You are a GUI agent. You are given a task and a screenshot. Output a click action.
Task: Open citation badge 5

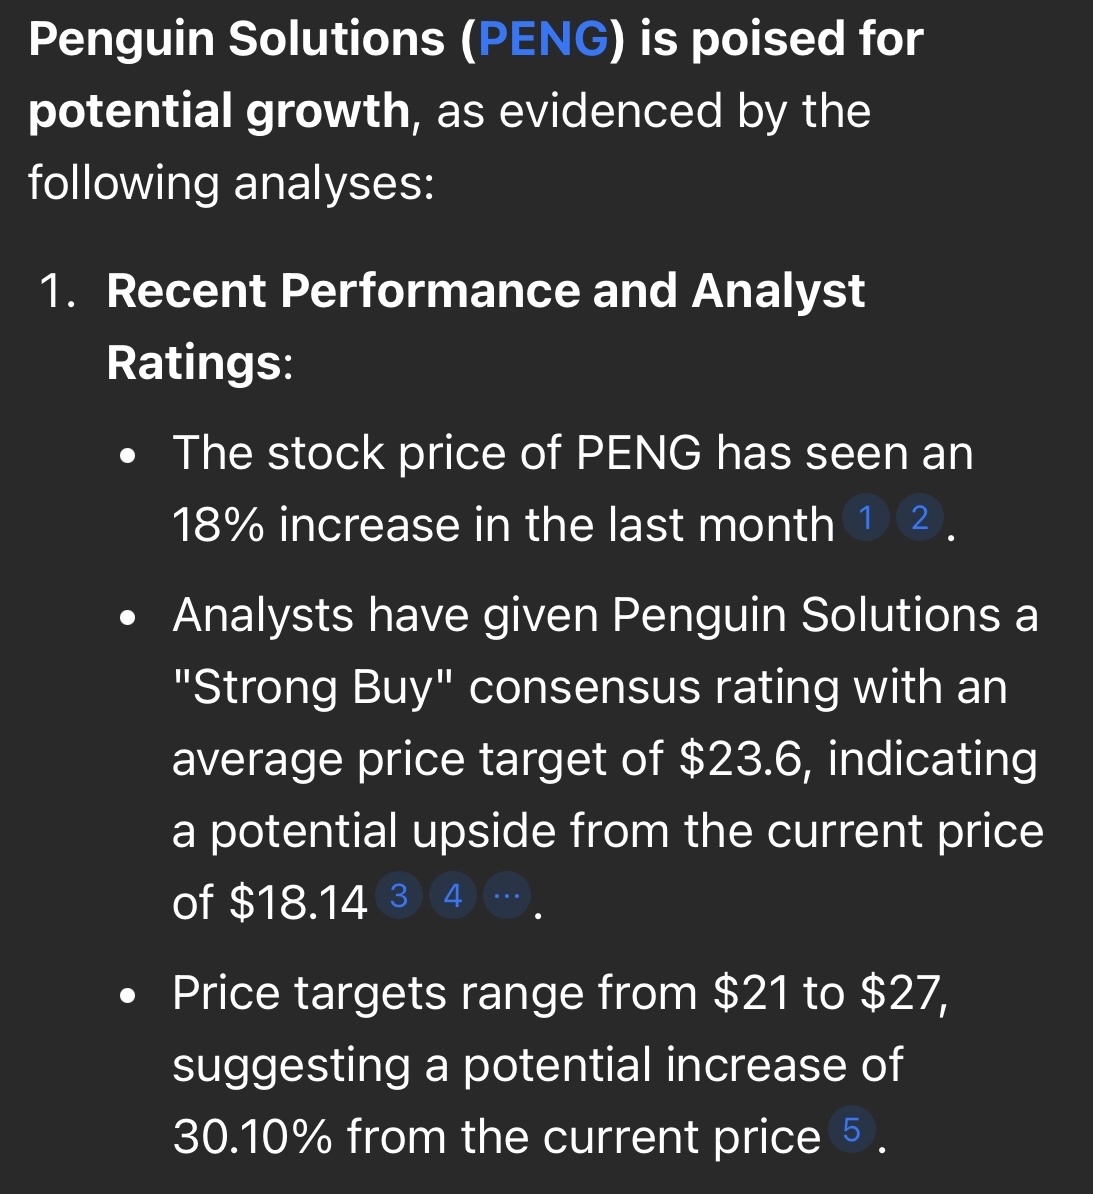coord(852,1129)
